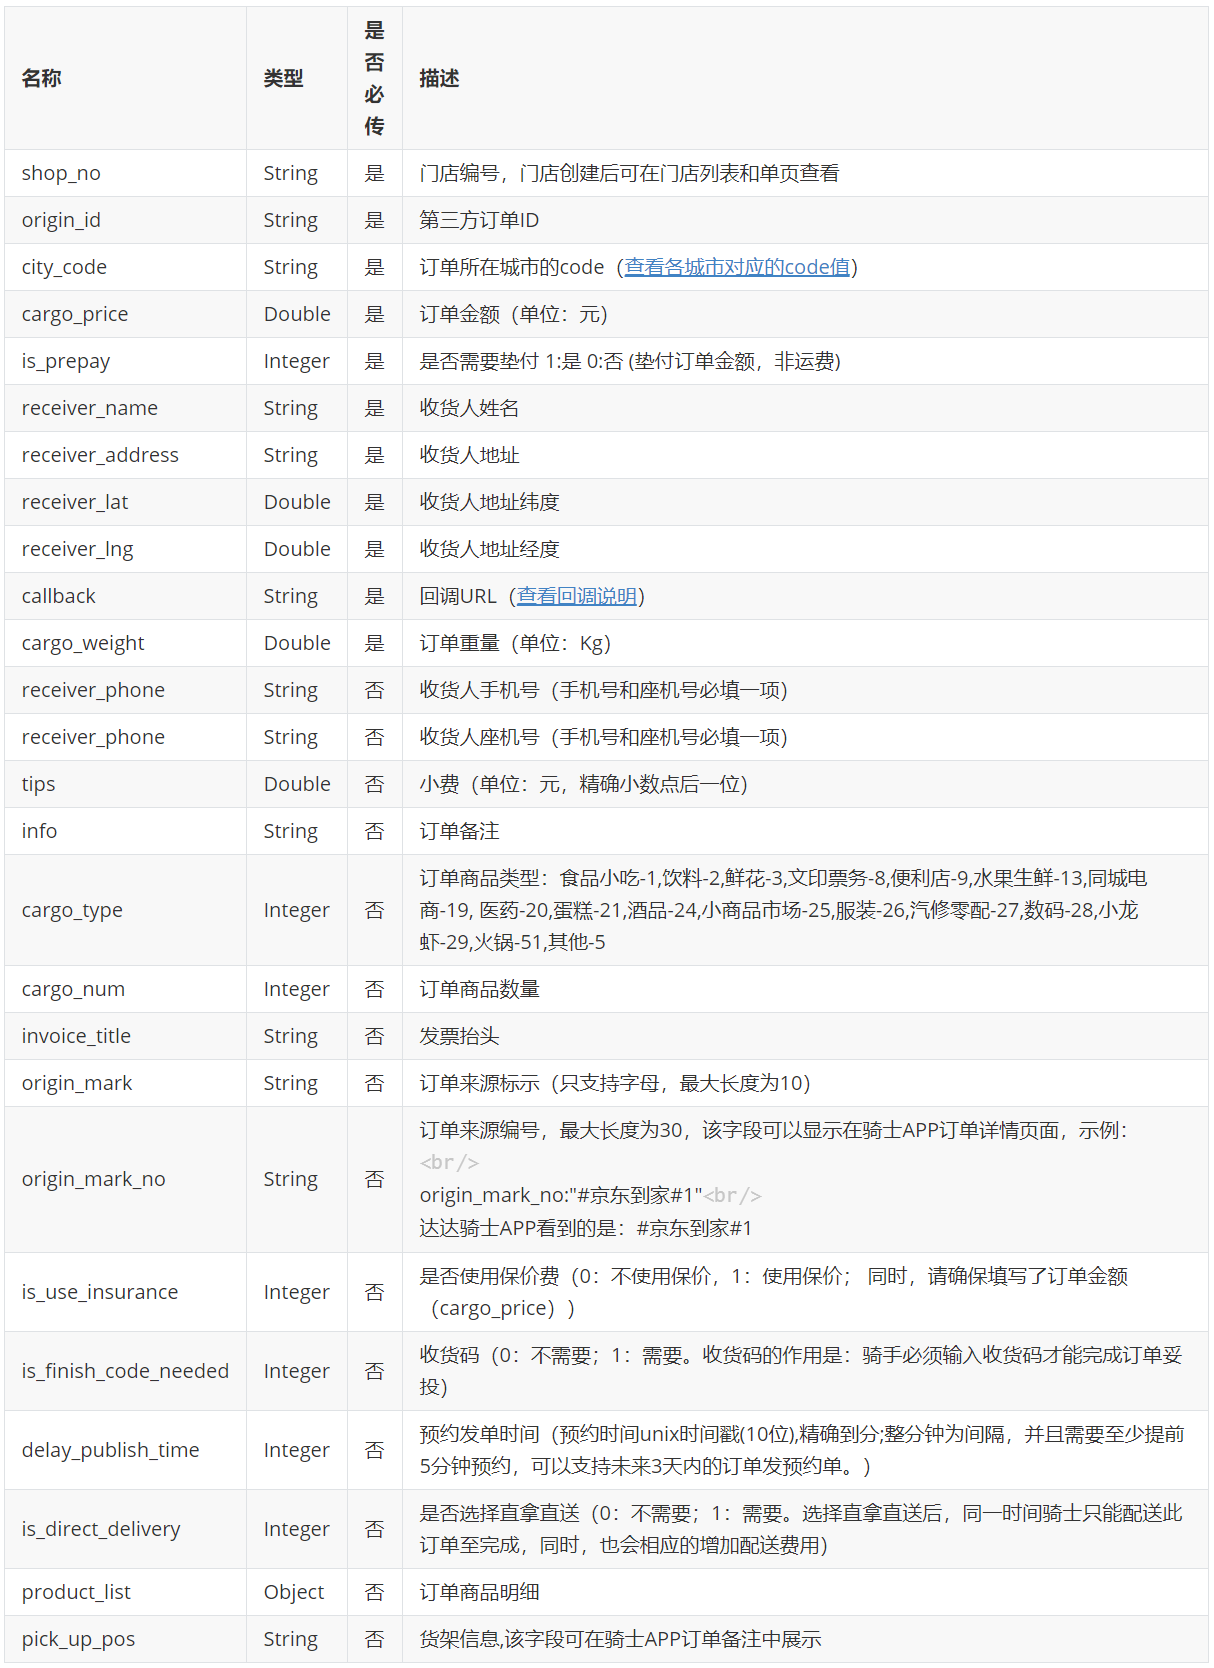The width and height of the screenshot is (1214, 1668).
Task: Select the receiver_address parameter name
Action: [100, 455]
